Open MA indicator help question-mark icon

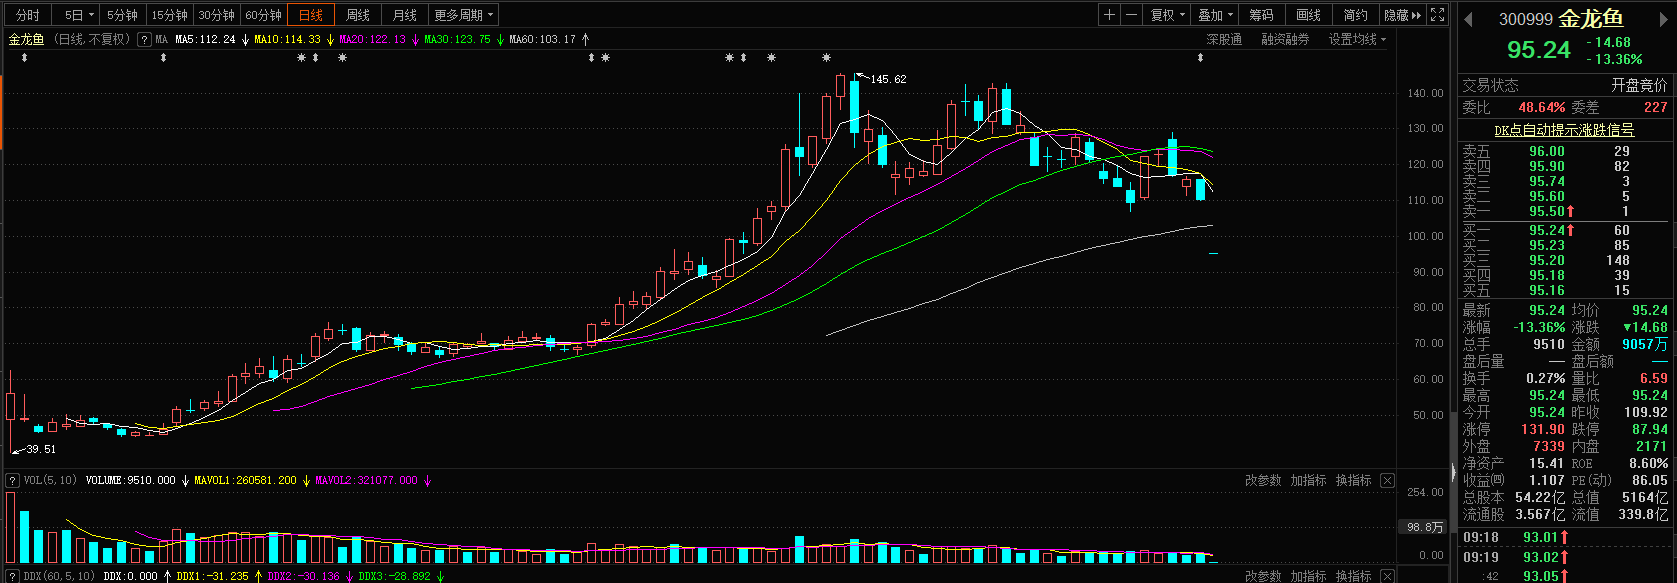tap(144, 39)
